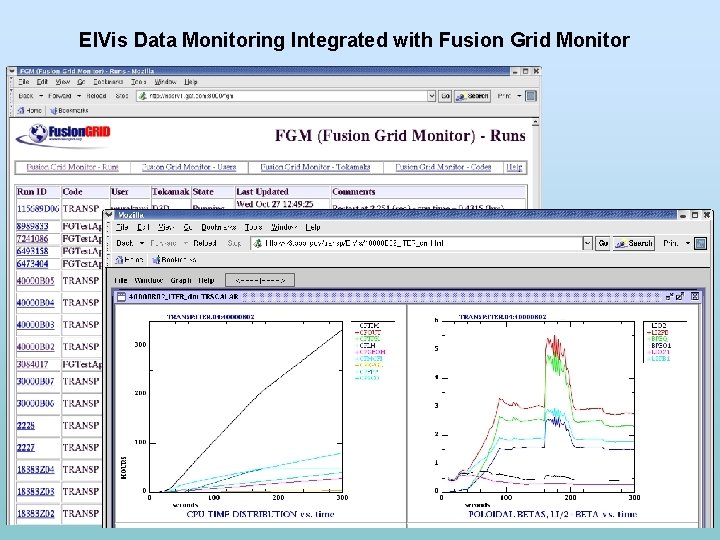
Task: Click Back in the front Mozilla window
Action: [x=125, y=243]
